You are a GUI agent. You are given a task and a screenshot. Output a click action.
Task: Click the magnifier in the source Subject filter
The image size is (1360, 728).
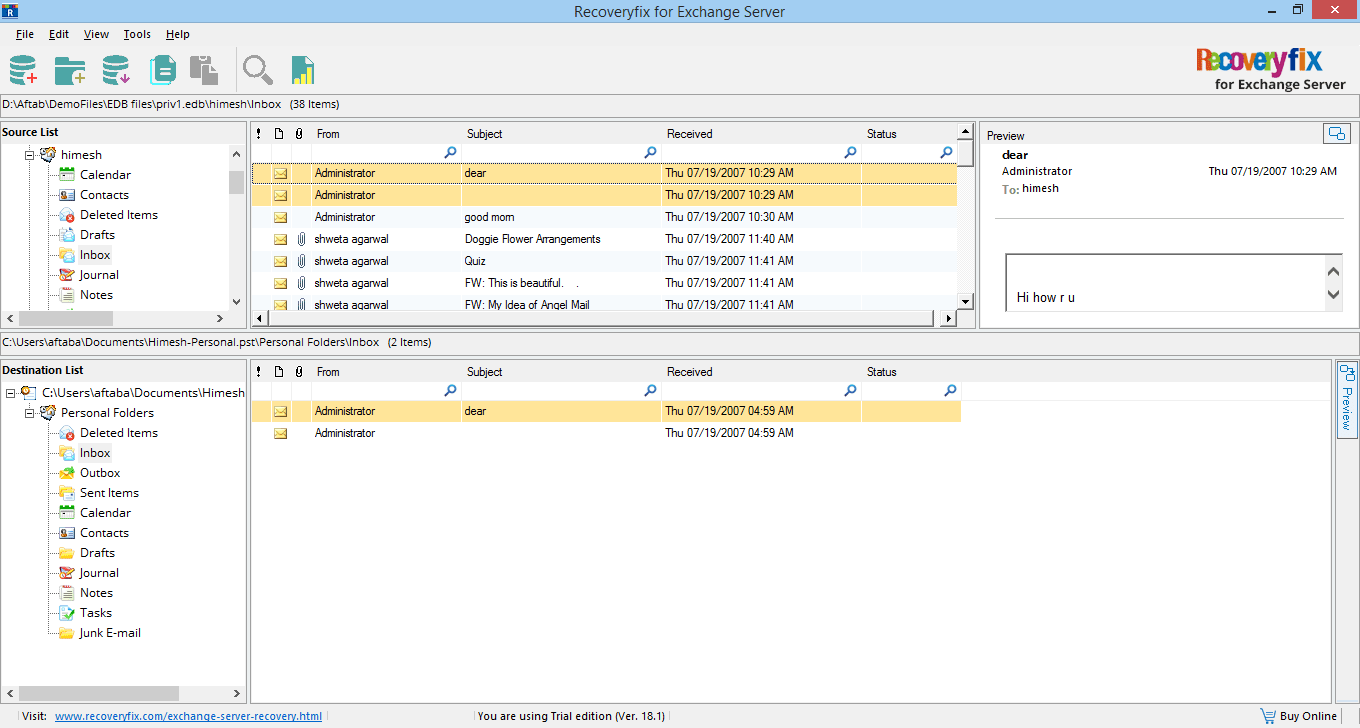click(x=650, y=153)
